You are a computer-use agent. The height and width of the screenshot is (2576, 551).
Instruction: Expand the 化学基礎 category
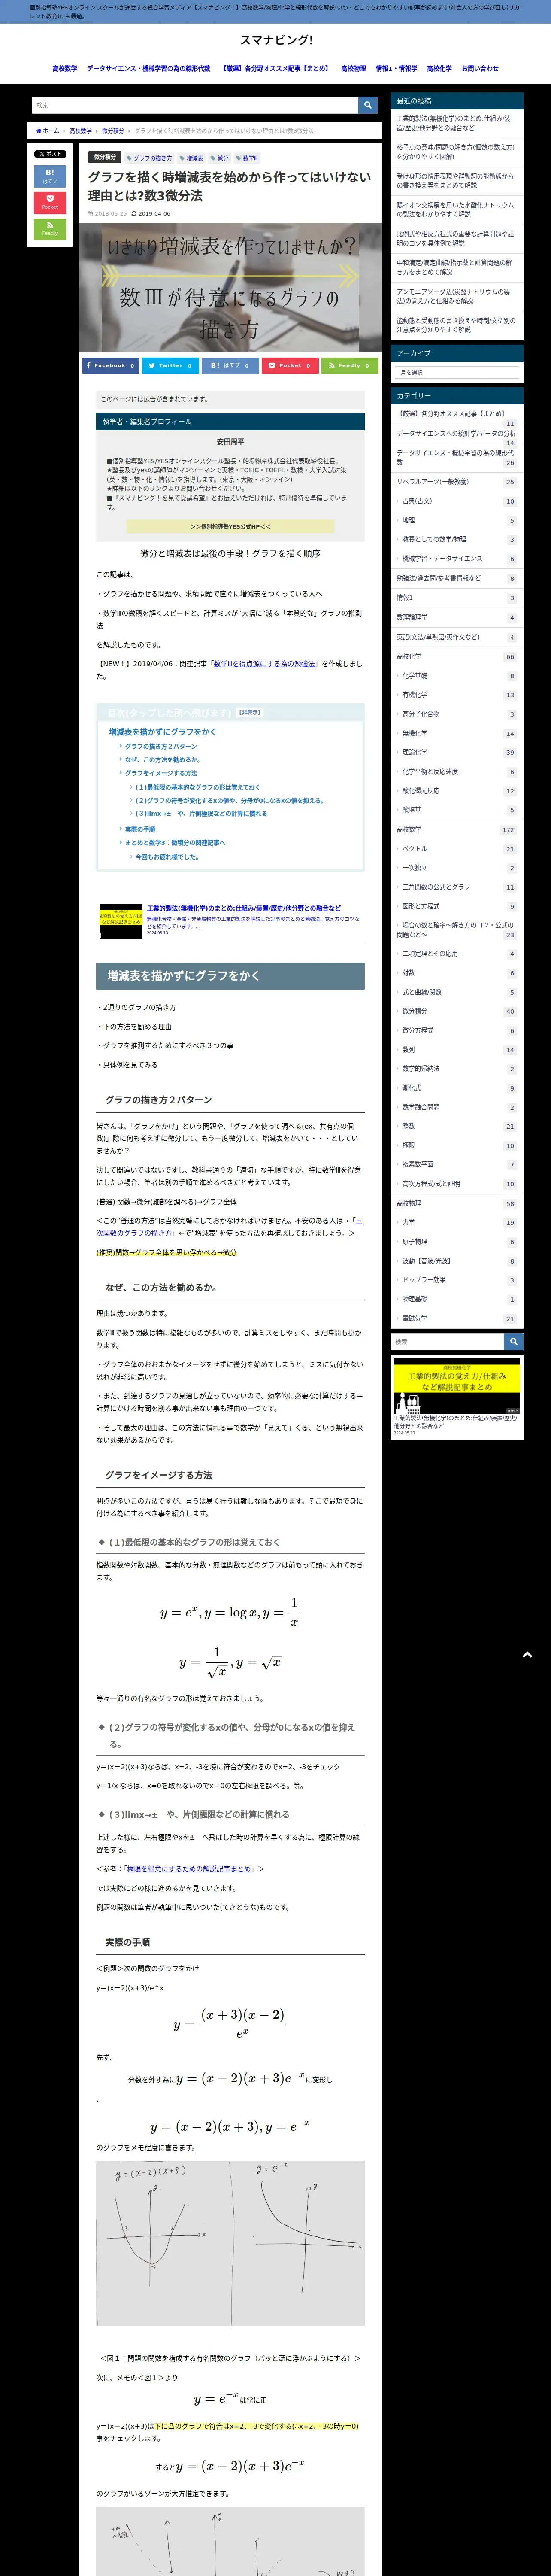[457, 676]
